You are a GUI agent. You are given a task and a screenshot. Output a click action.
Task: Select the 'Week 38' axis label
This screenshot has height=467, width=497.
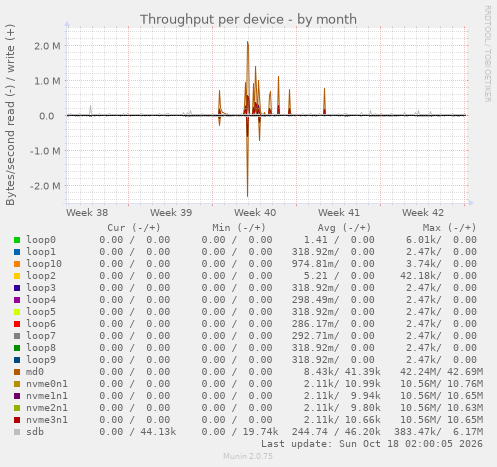(x=87, y=213)
